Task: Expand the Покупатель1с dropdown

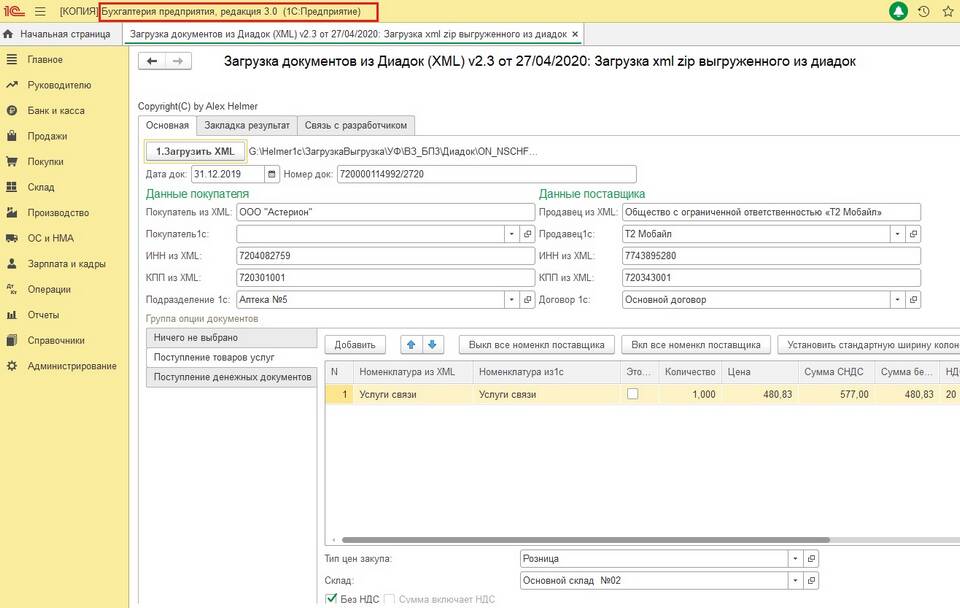Action: pos(512,234)
